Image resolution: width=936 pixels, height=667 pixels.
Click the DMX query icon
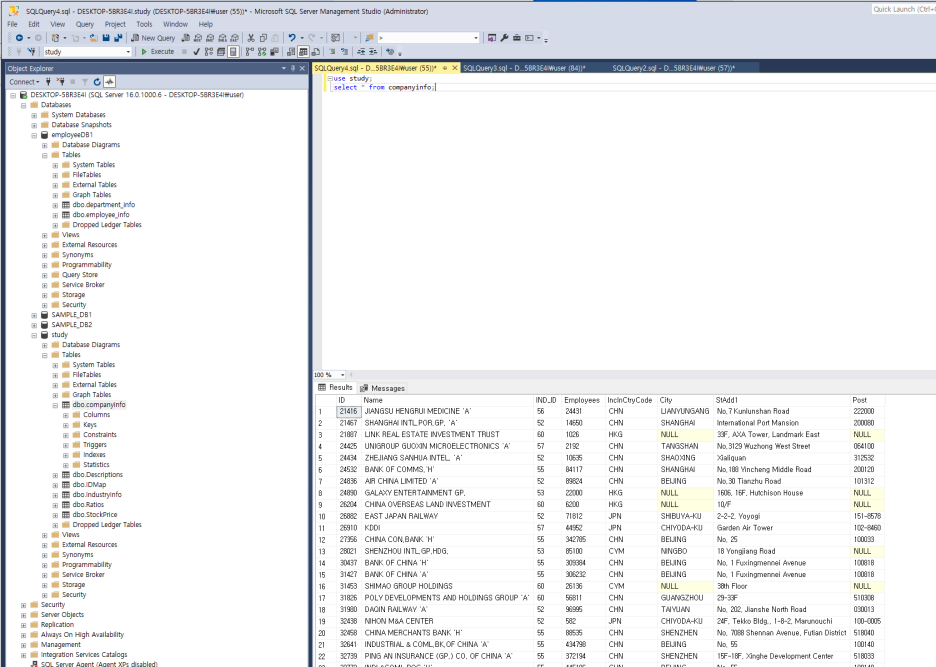pyautogui.click(x=210, y=38)
